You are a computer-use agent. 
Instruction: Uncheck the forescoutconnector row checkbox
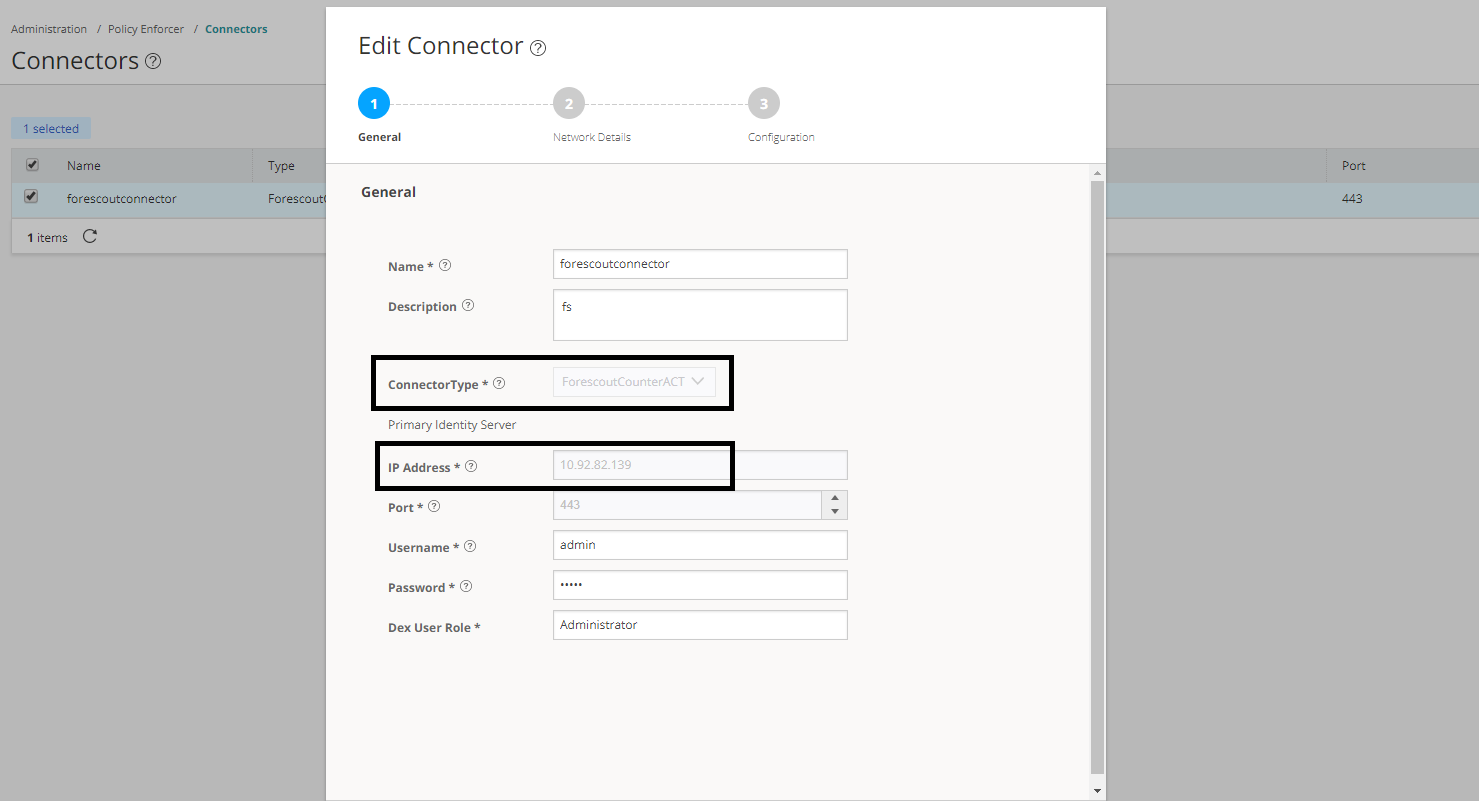point(30,198)
